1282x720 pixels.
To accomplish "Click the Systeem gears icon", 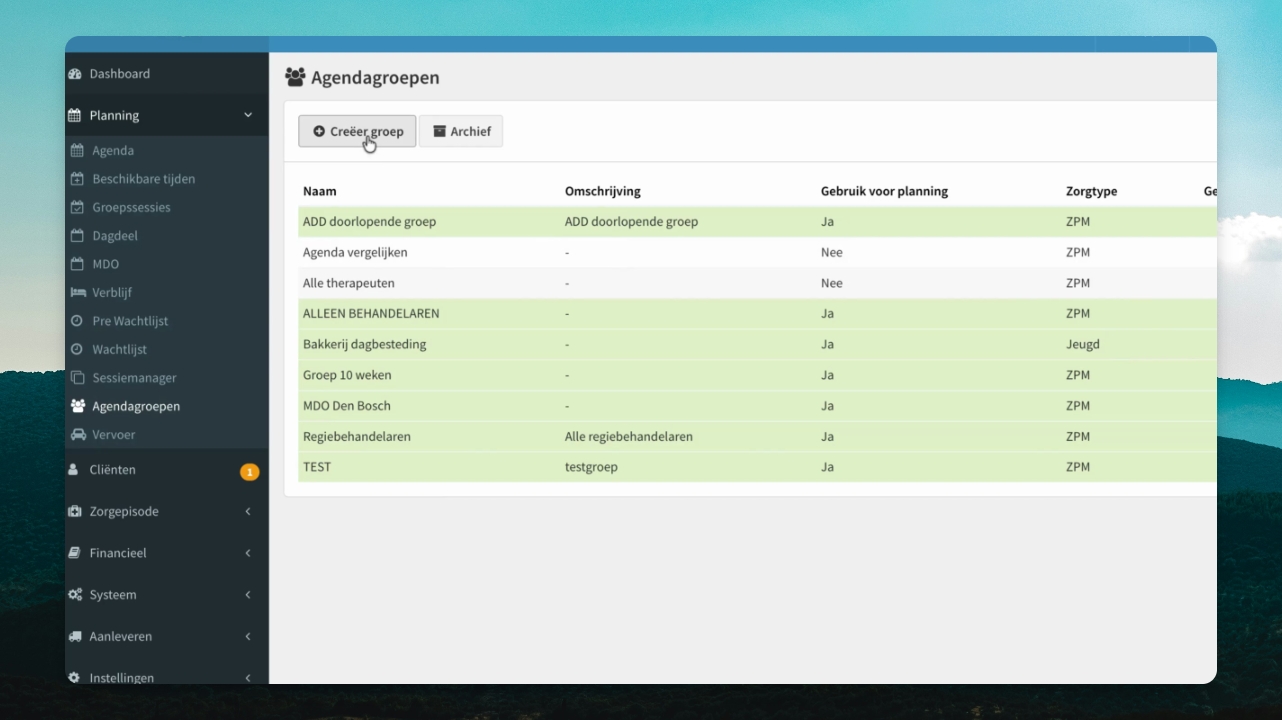I will pyautogui.click(x=75, y=595).
